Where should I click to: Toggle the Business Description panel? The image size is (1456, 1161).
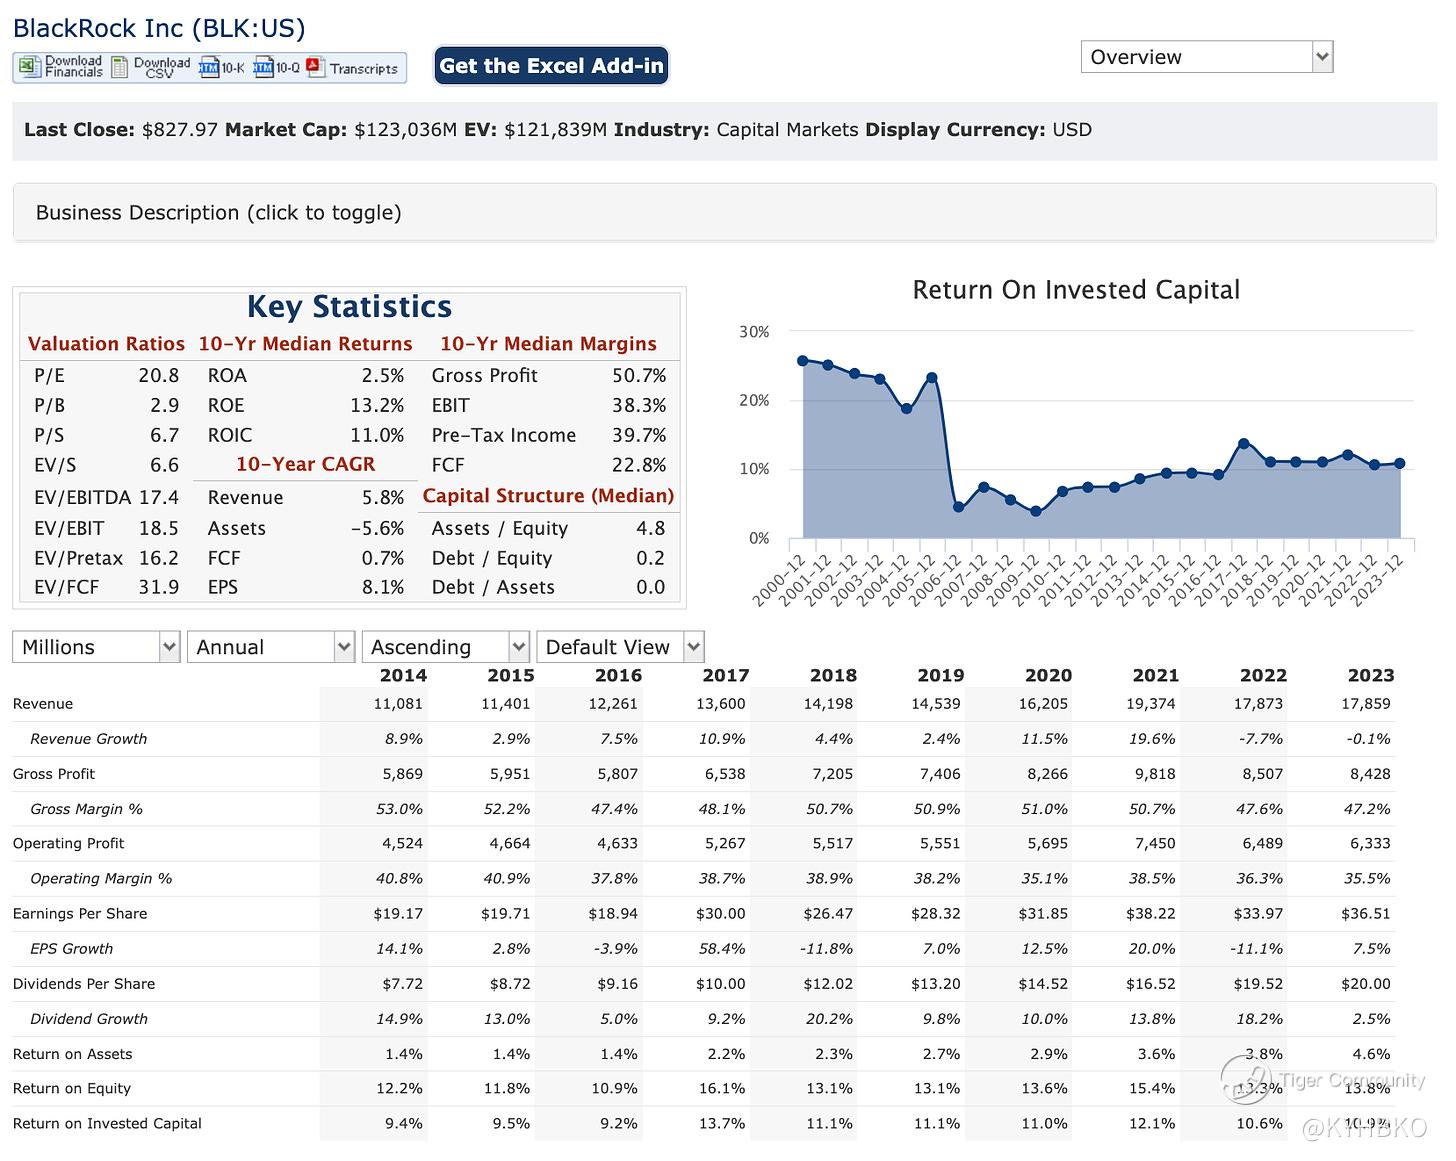pyautogui.click(x=725, y=212)
